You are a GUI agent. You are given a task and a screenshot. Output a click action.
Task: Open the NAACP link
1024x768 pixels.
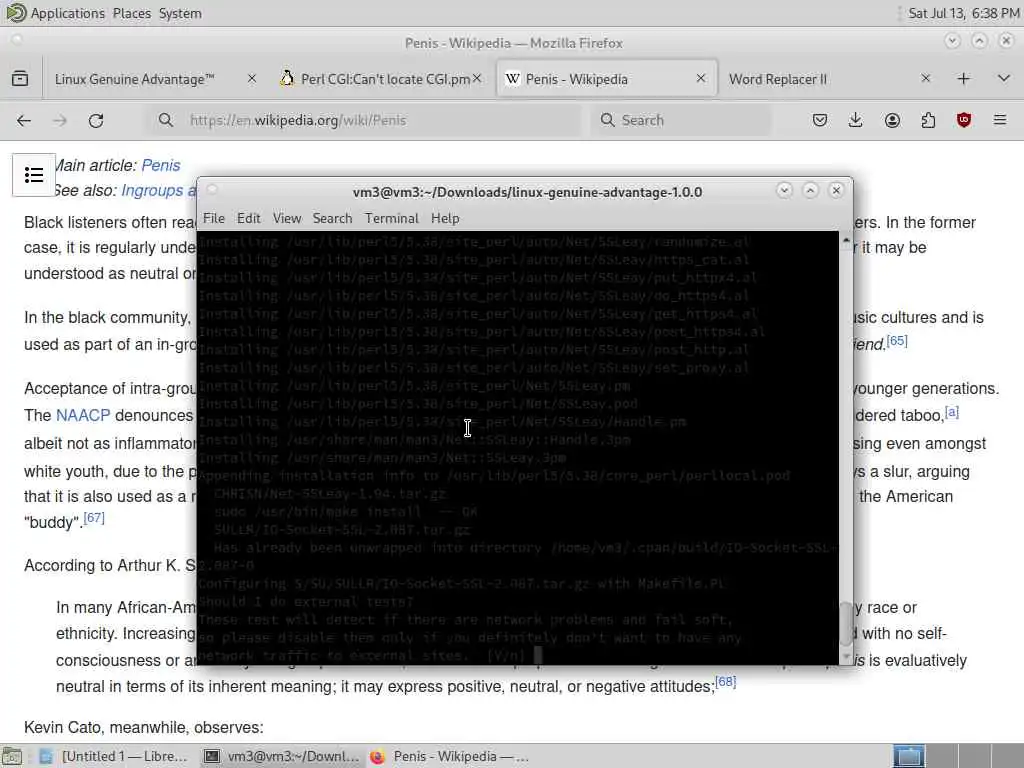point(83,415)
